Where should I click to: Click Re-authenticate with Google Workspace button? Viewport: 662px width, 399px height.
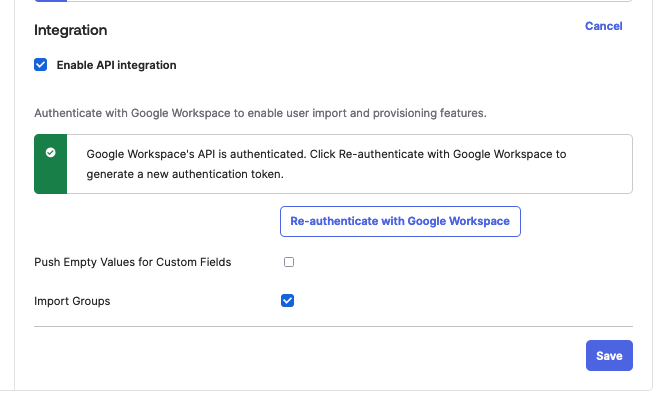[x=400, y=221]
